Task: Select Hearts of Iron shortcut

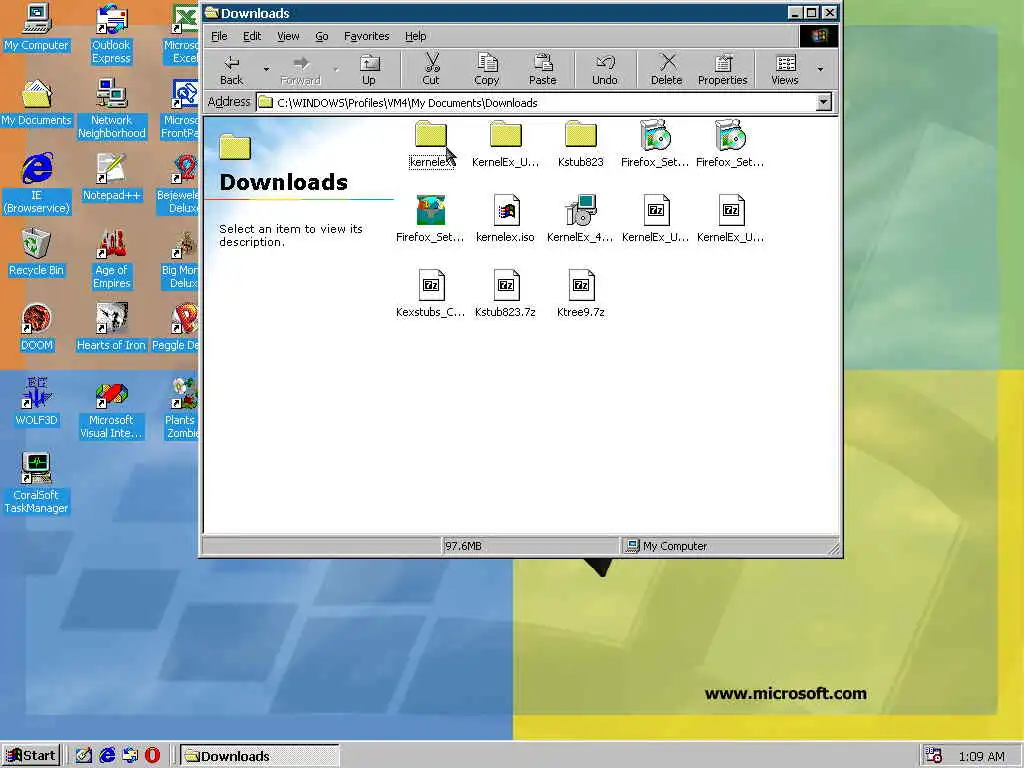Action: pos(111,328)
